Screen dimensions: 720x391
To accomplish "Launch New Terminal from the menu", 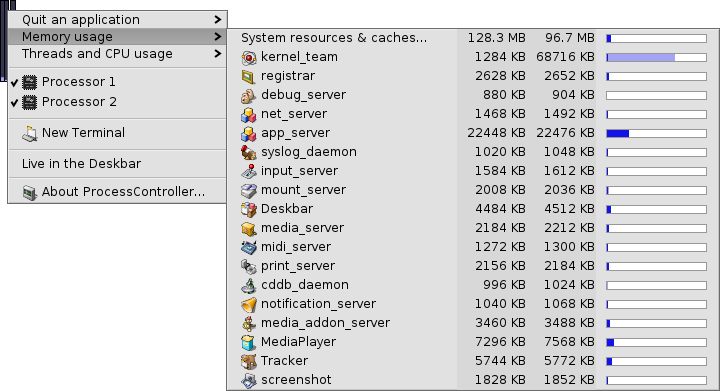I will tap(117, 133).
